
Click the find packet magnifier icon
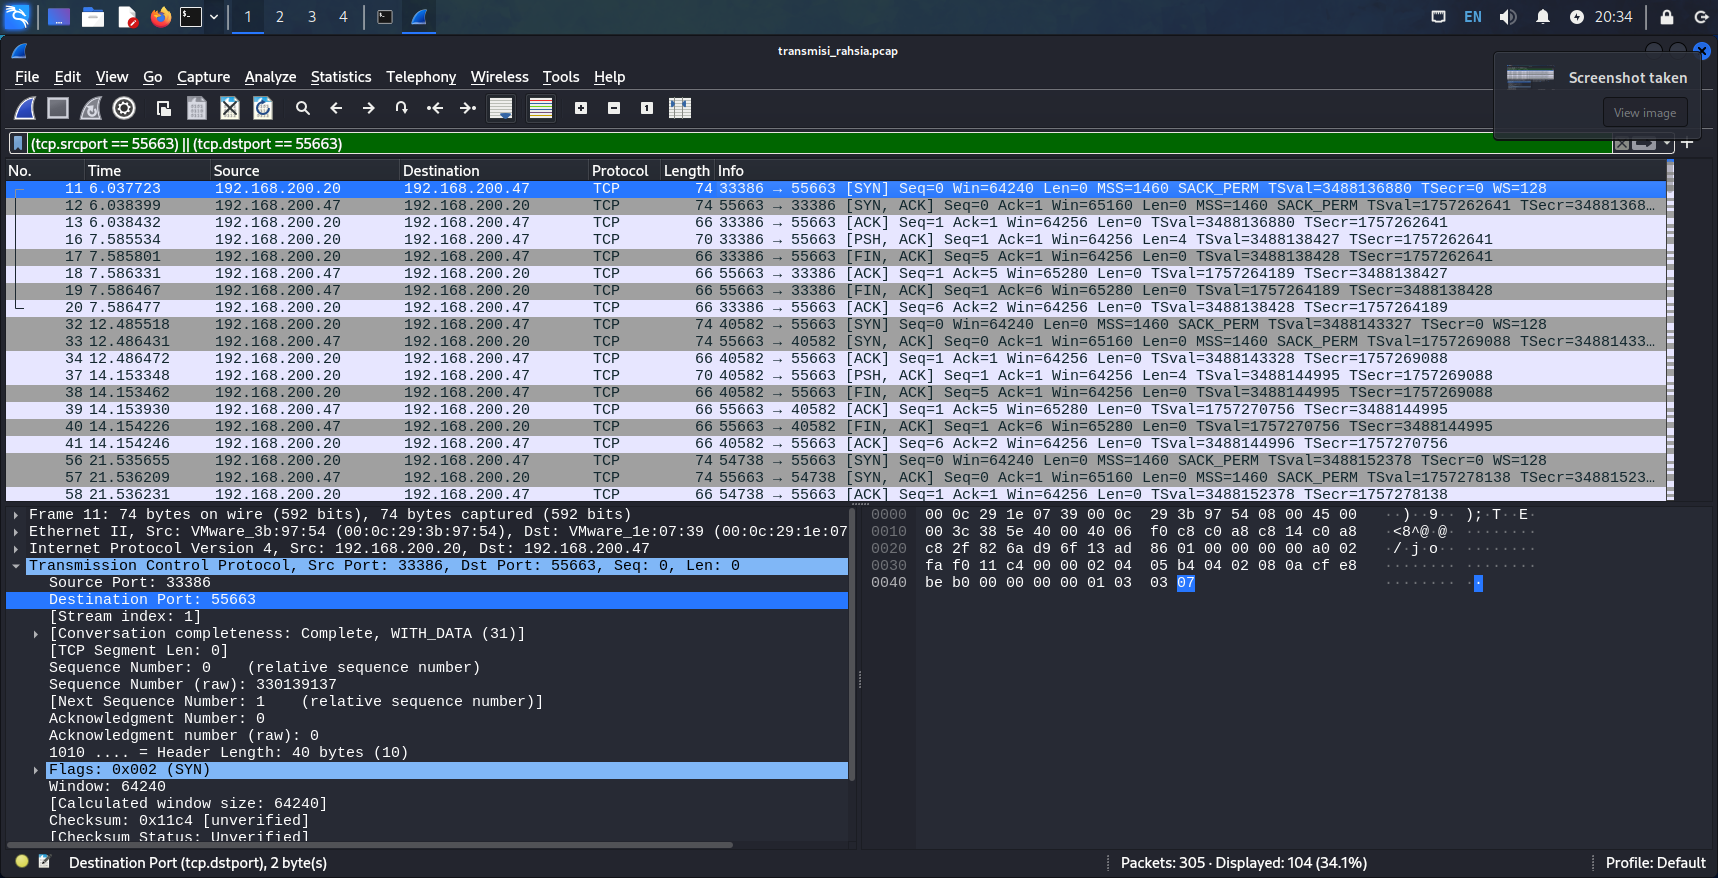303,108
